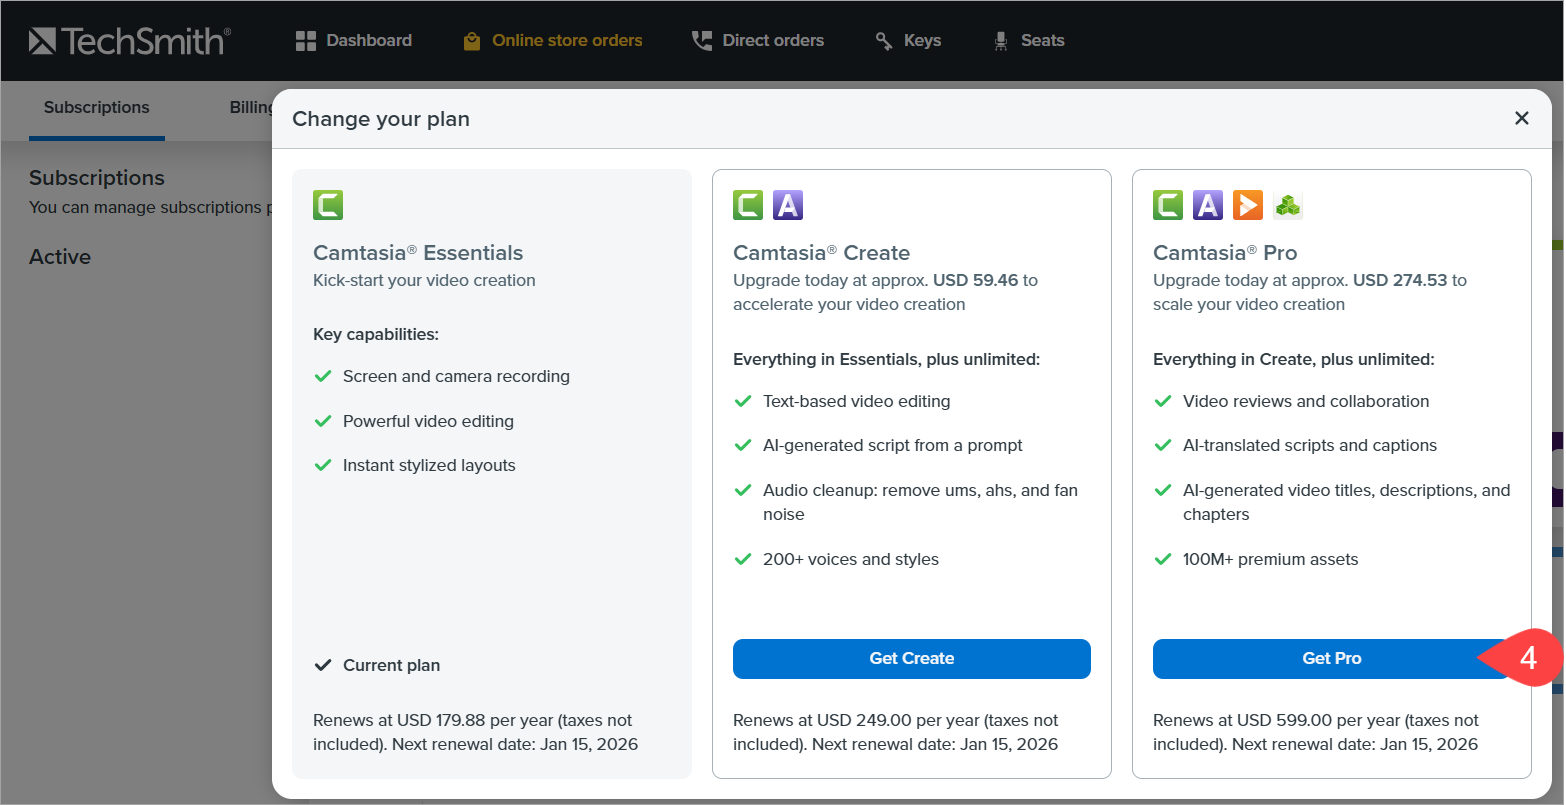Click the Direct orders phone icon
Screen dimensions: 1566x805
[702, 41]
